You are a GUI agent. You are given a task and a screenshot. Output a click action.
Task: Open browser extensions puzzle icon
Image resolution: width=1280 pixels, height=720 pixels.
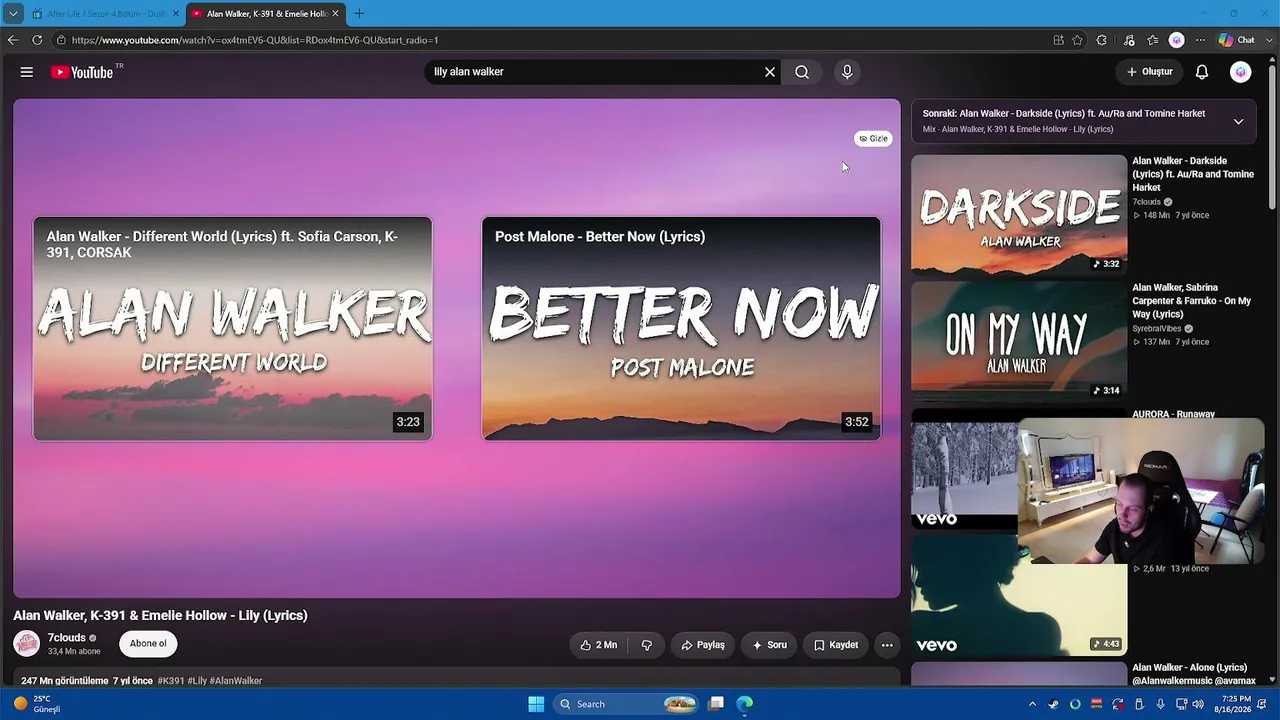pos(1101,40)
